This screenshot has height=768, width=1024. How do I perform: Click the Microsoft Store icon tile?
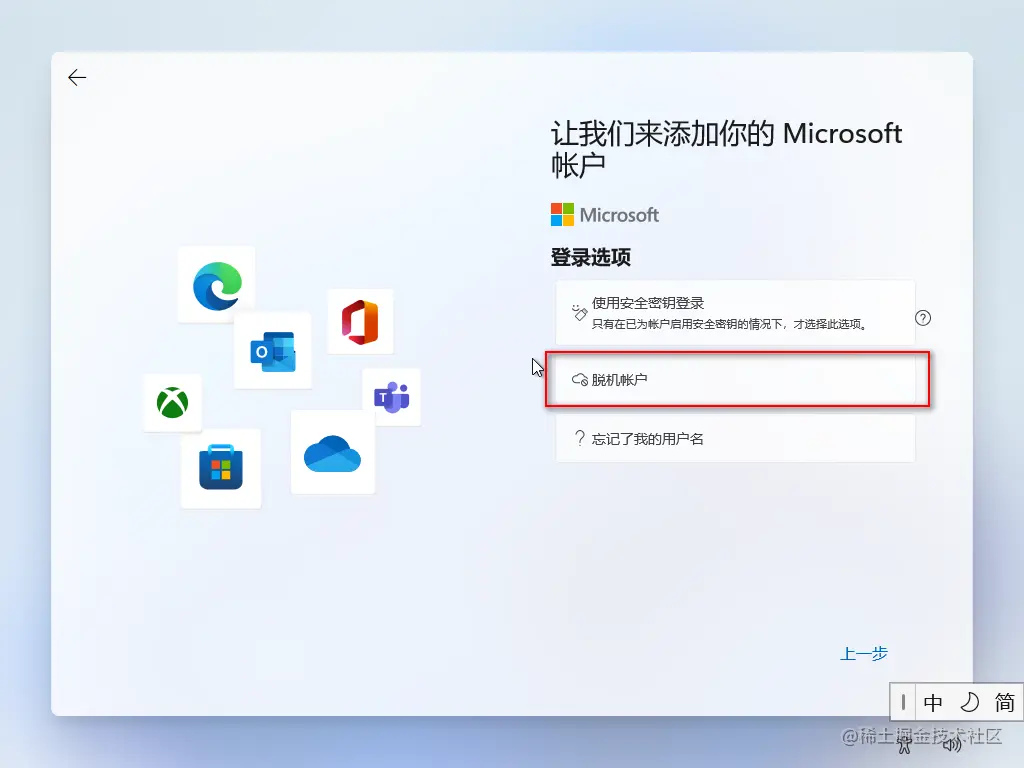point(221,468)
